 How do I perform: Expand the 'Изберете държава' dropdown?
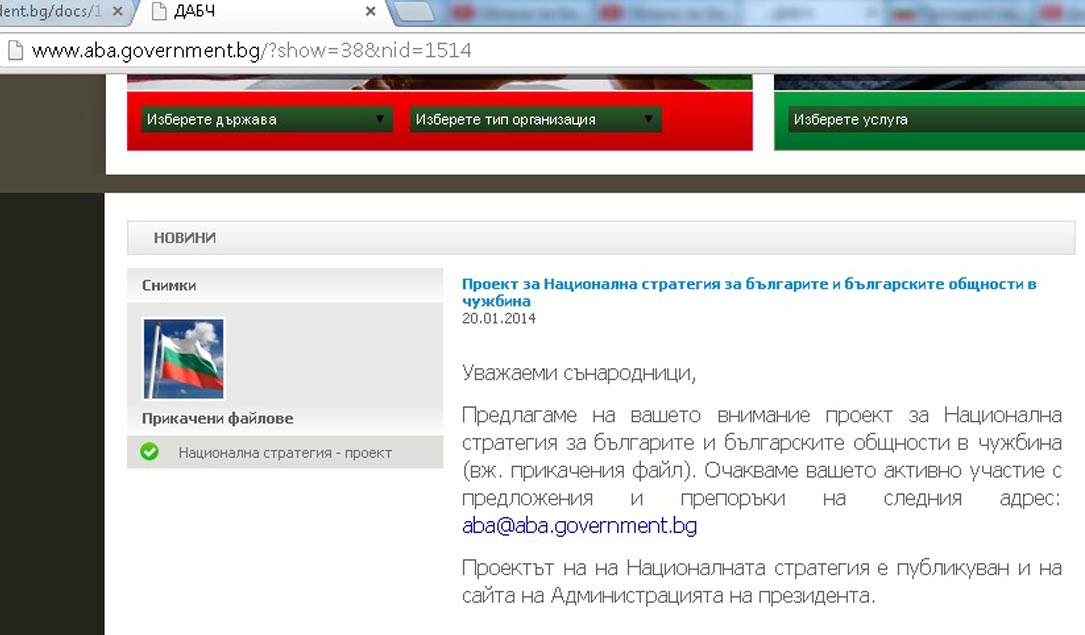coord(265,120)
